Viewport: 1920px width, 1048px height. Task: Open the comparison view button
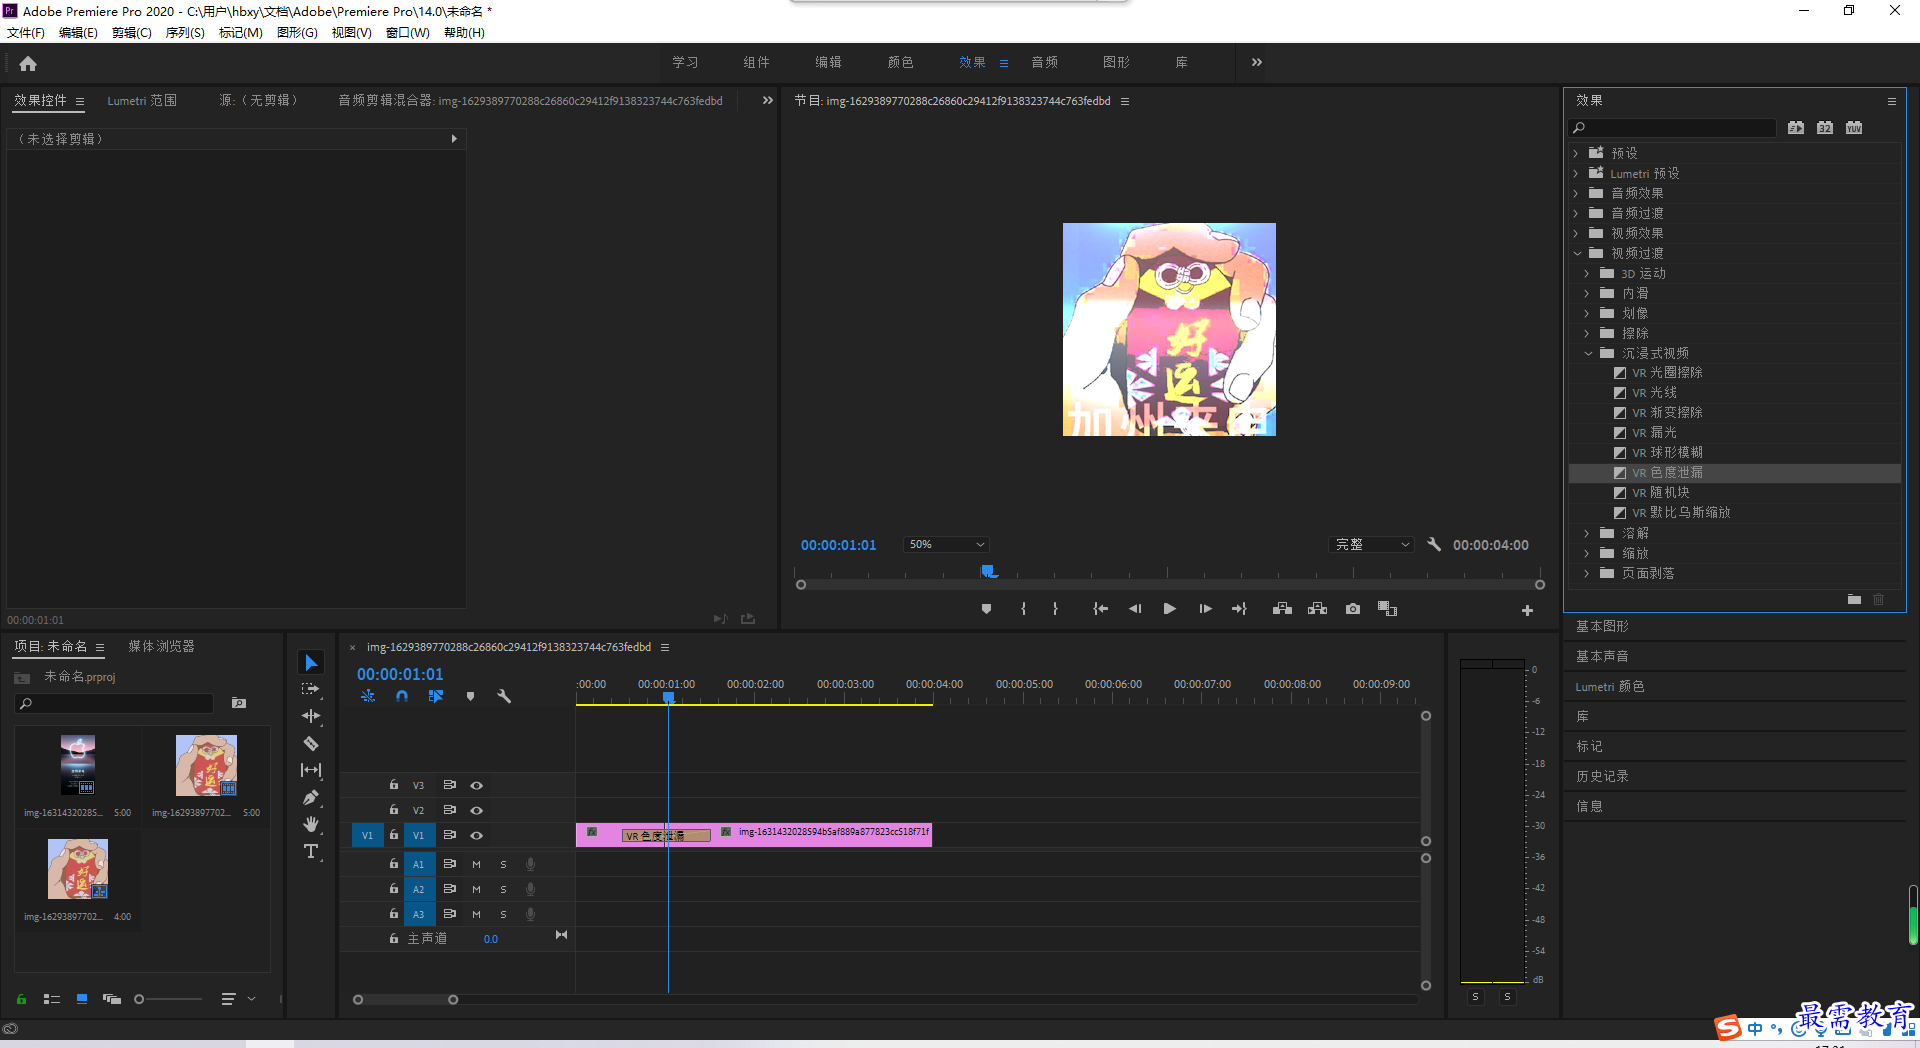tap(1387, 609)
